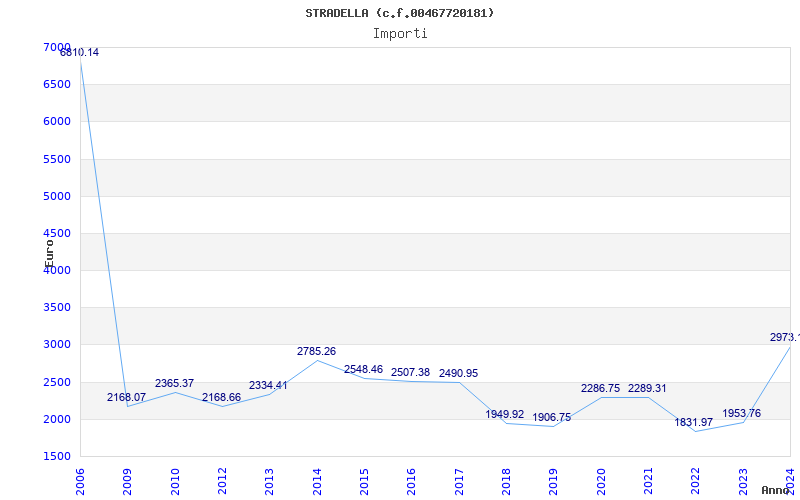Select the 3000 y-axis value
800x500 pixels.
click(57, 344)
